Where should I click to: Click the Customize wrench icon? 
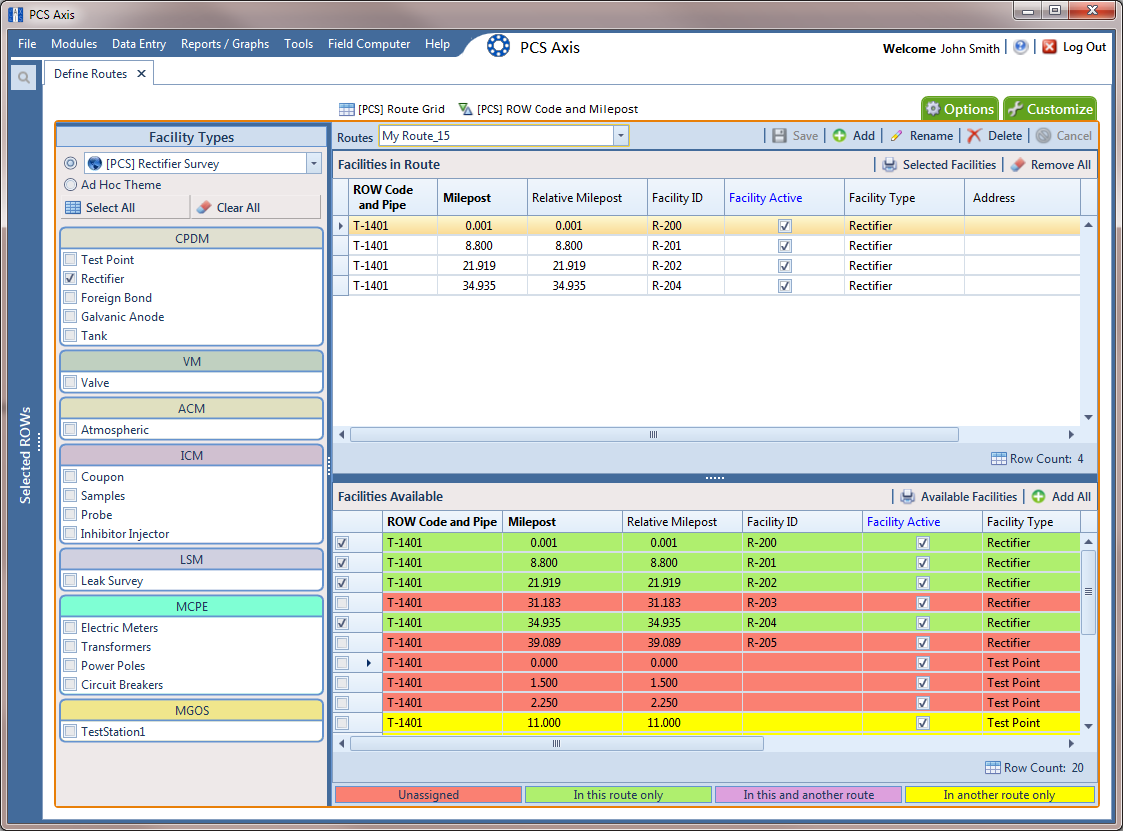pos(1015,109)
